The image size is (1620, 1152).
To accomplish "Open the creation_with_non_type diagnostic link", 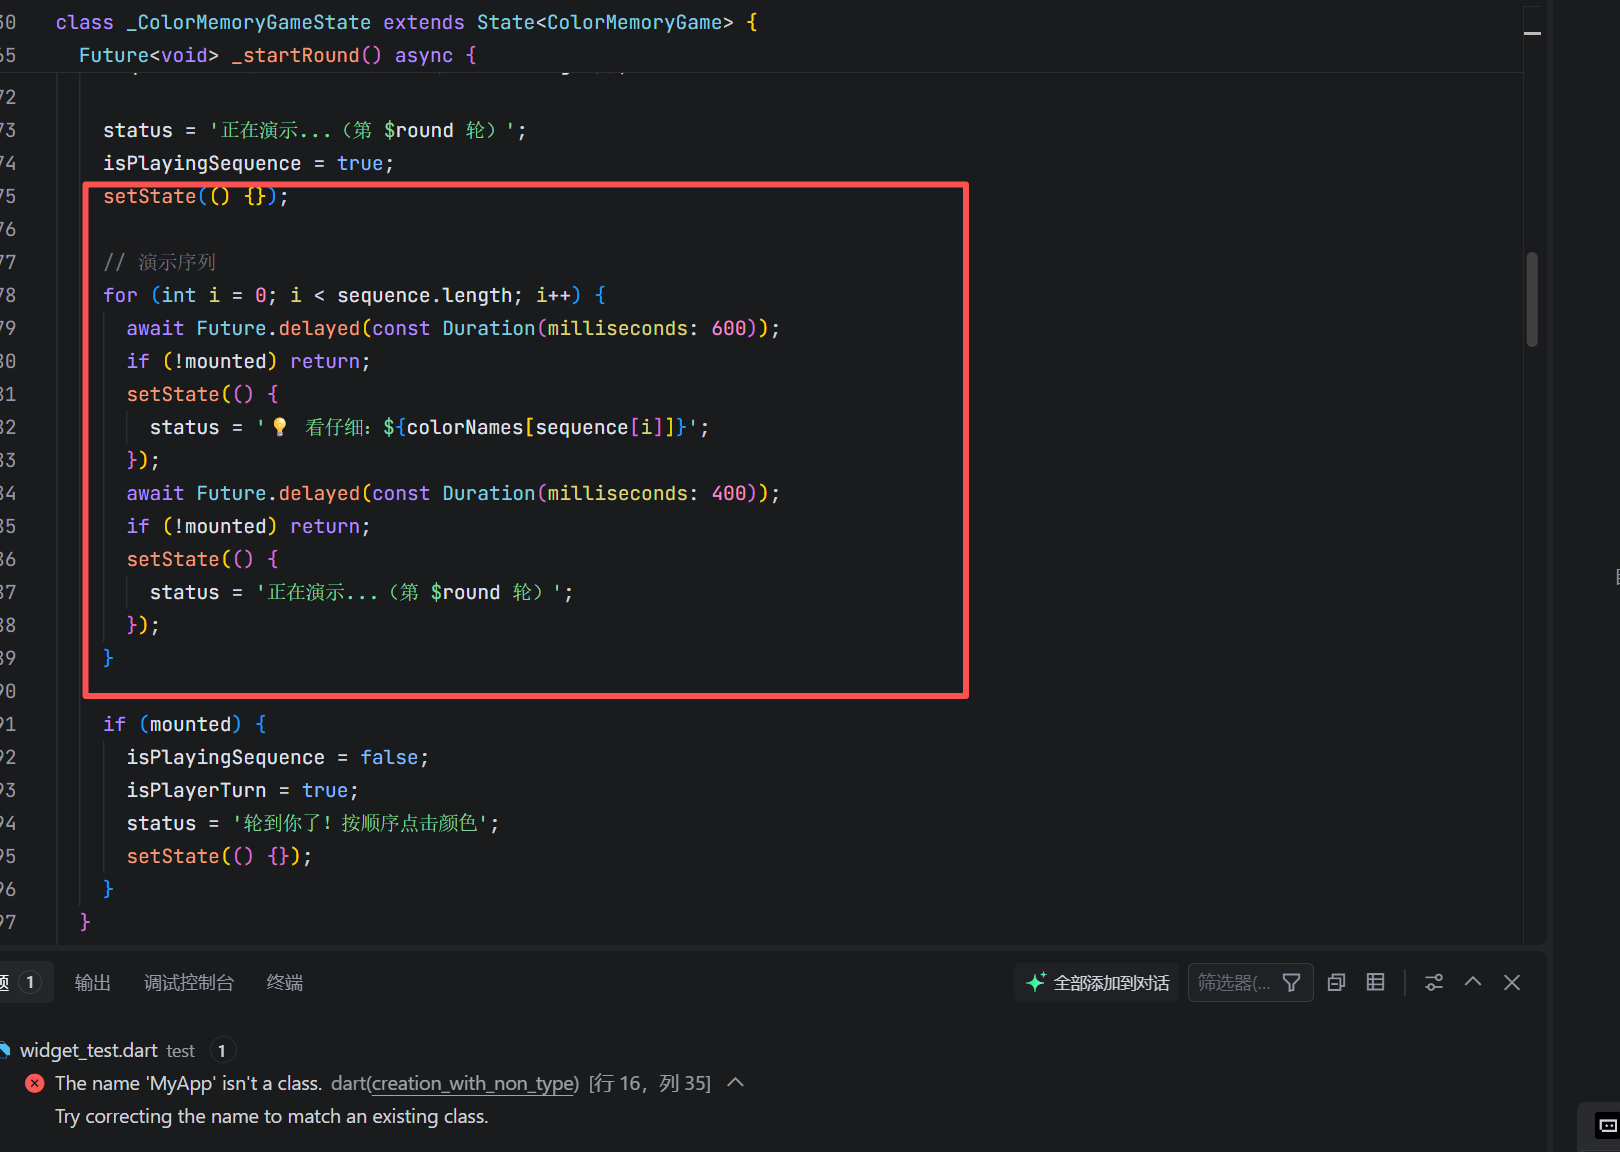I will tap(474, 1083).
